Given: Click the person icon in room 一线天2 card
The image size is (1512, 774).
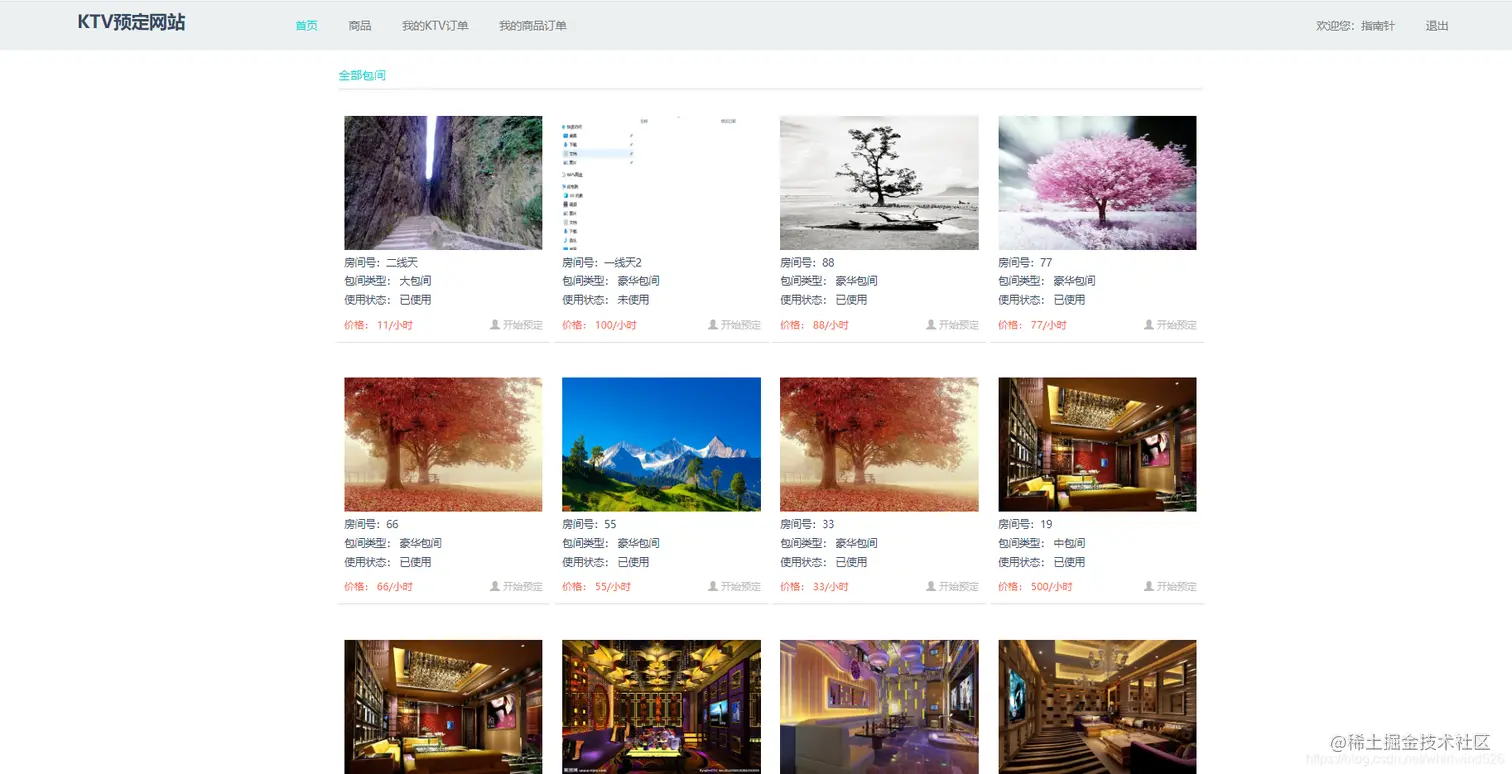Looking at the screenshot, I should tap(712, 325).
